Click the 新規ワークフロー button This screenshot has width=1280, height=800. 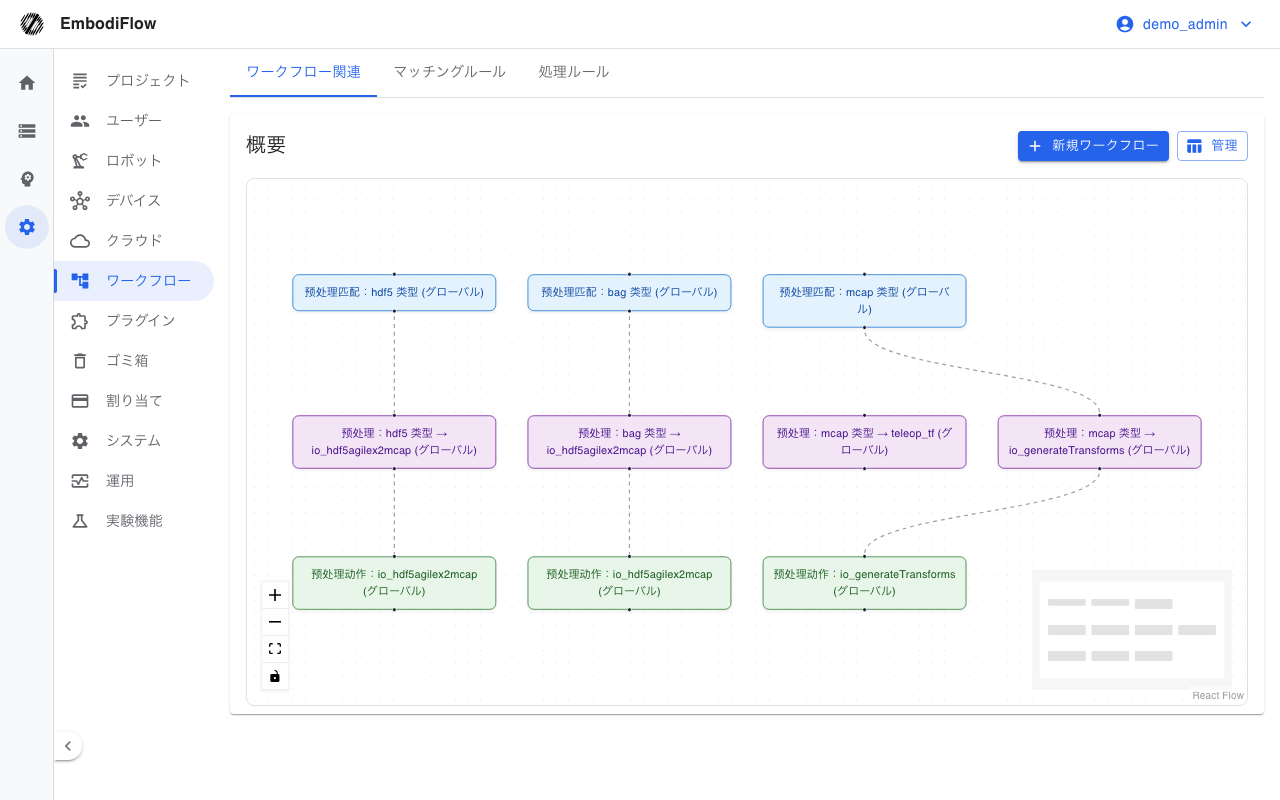click(x=1093, y=146)
